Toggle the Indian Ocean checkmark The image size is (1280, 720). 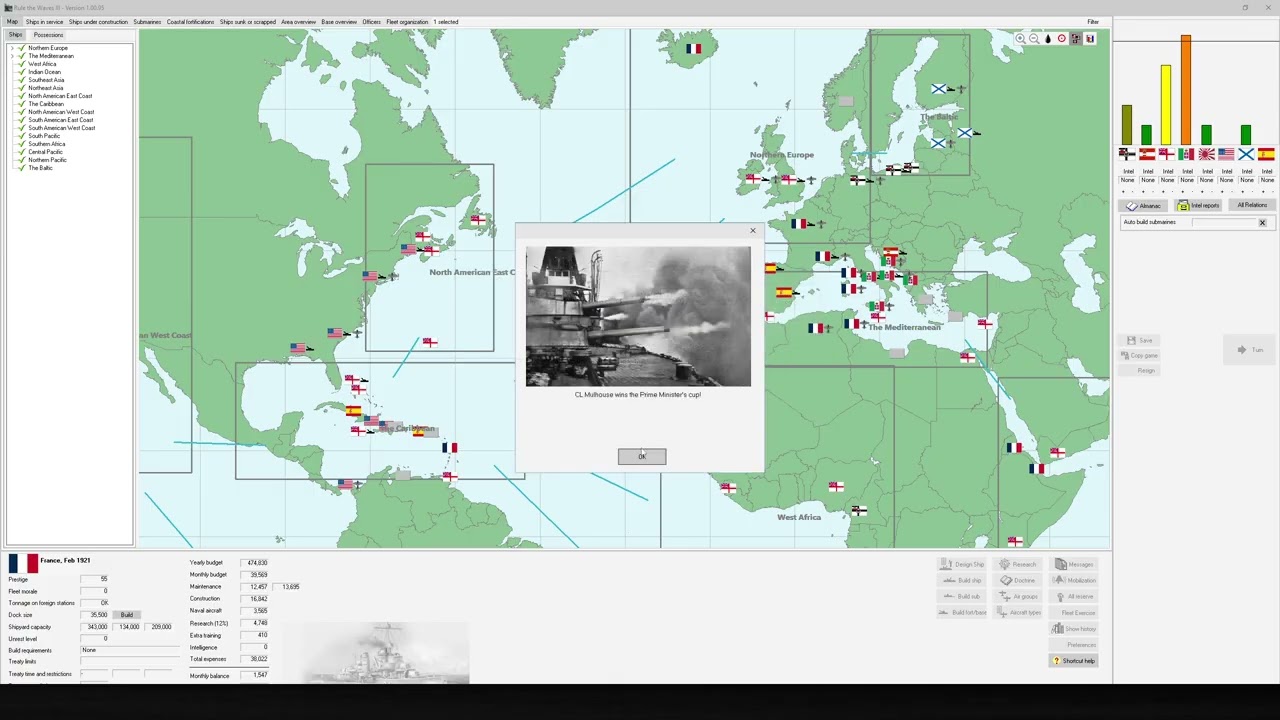click(21, 72)
